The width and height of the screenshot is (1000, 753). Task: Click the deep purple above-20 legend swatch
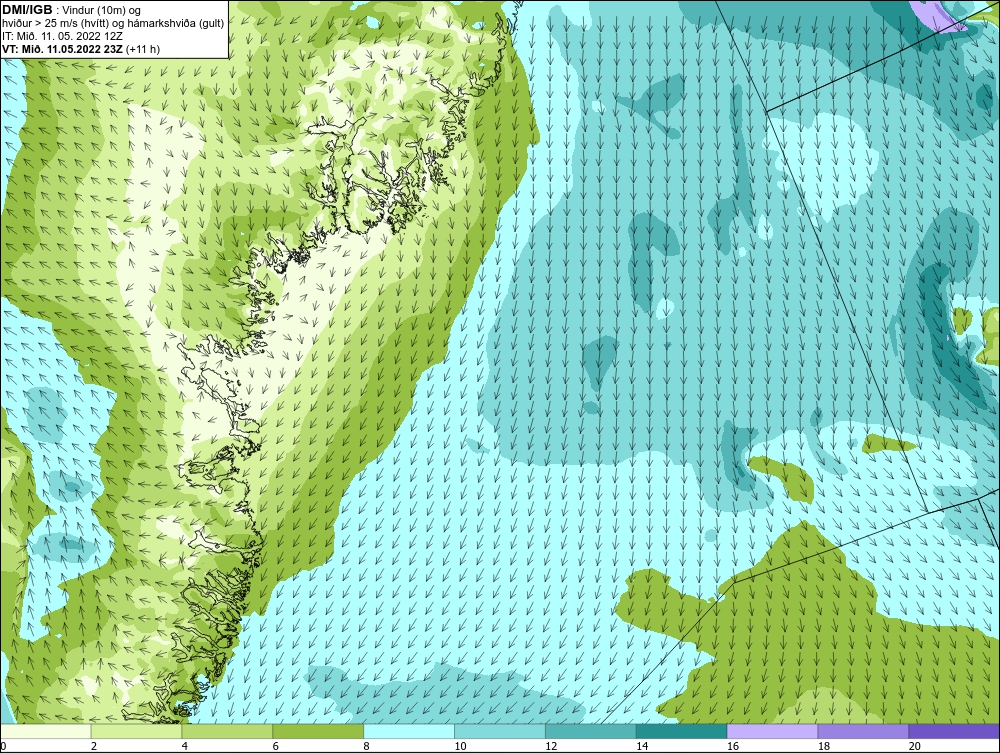[954, 731]
